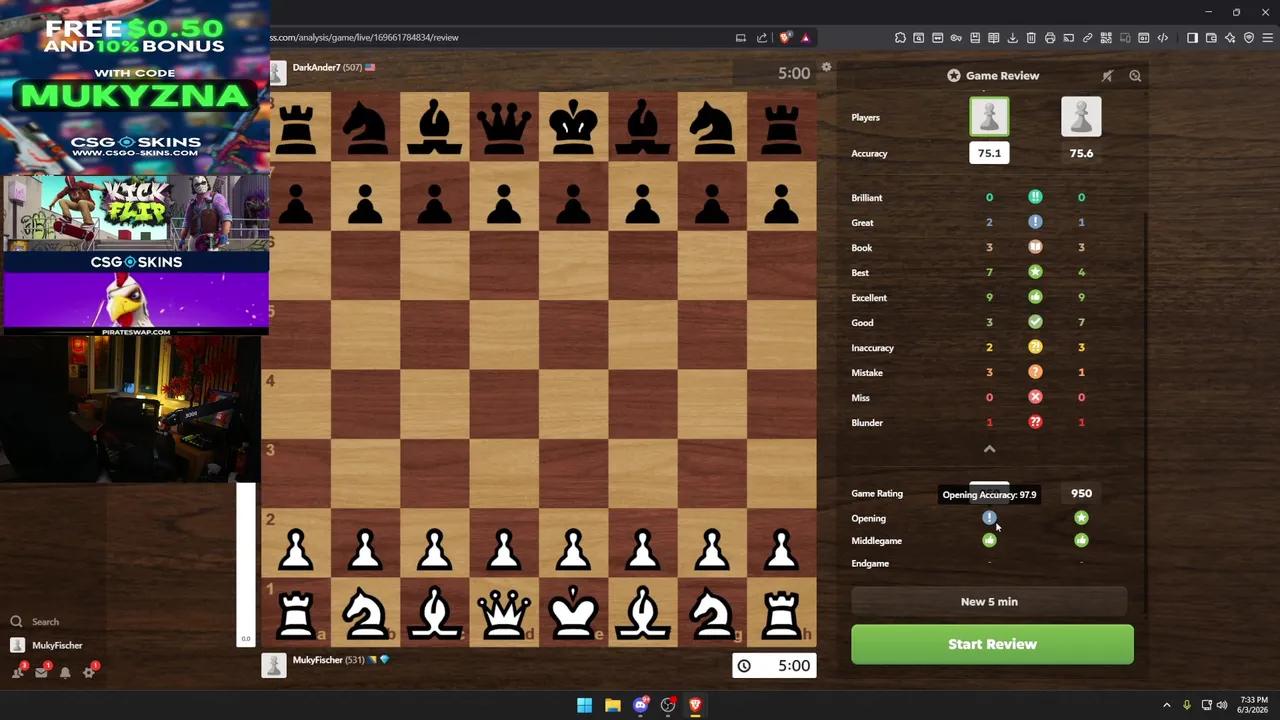
Task: Click the developer tools code icon
Action: pos(1163,38)
